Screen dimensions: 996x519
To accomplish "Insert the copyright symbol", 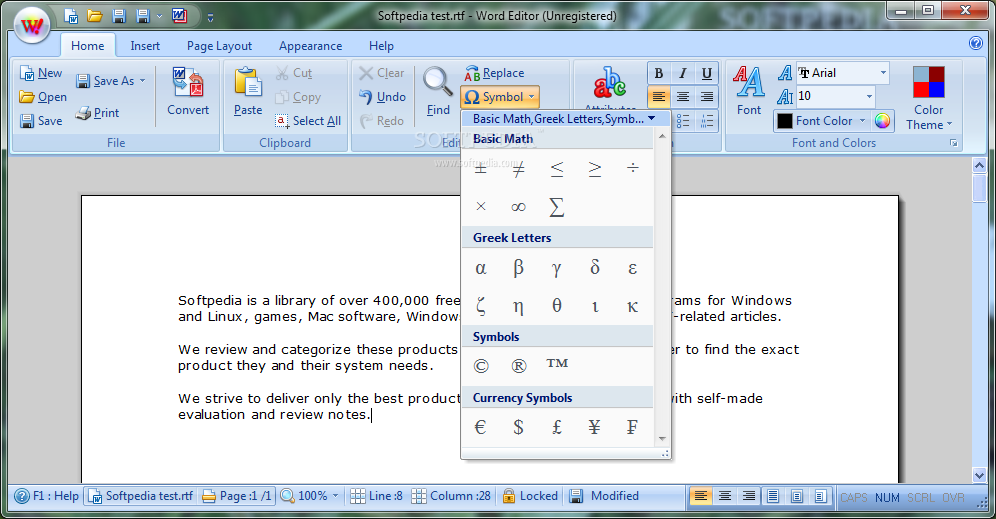I will pos(481,366).
